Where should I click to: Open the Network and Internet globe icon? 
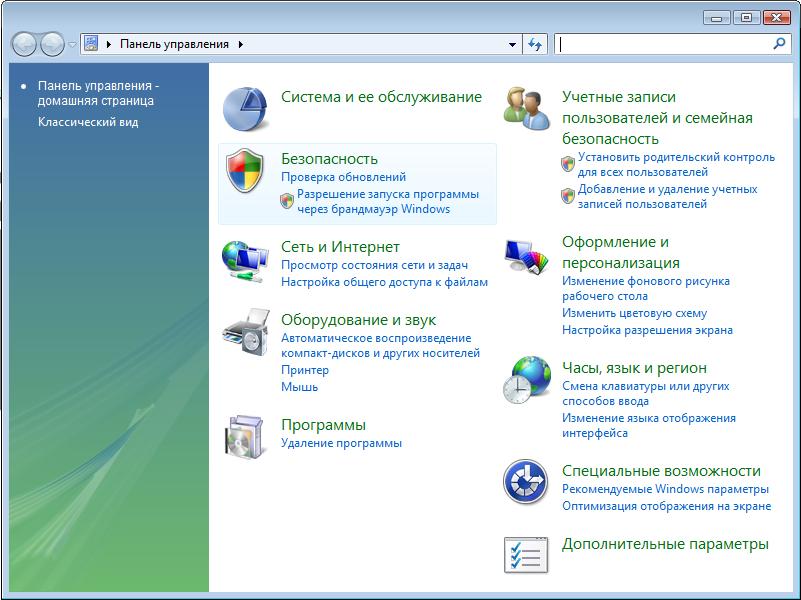click(245, 261)
